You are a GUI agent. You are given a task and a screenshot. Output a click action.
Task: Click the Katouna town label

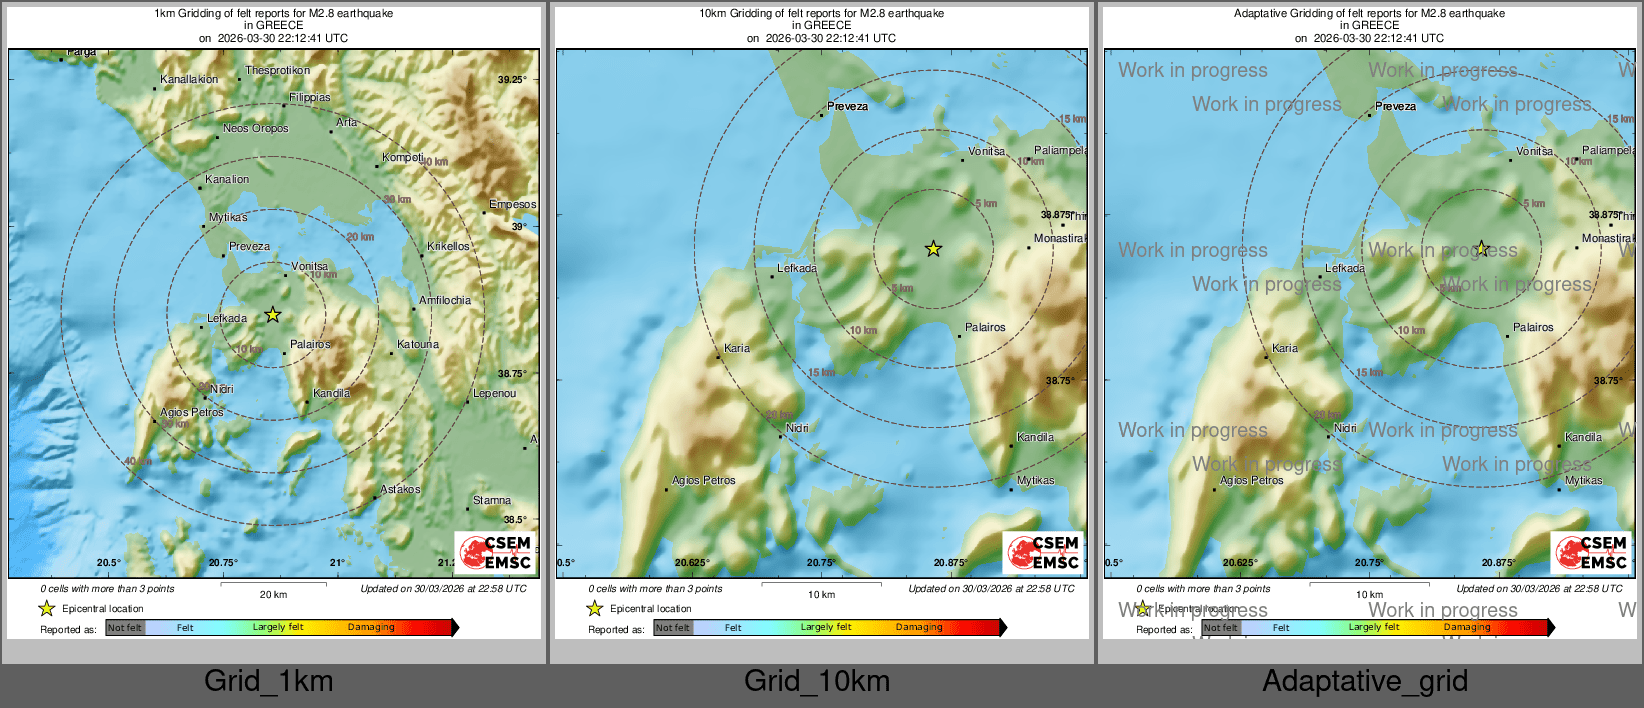(x=418, y=344)
